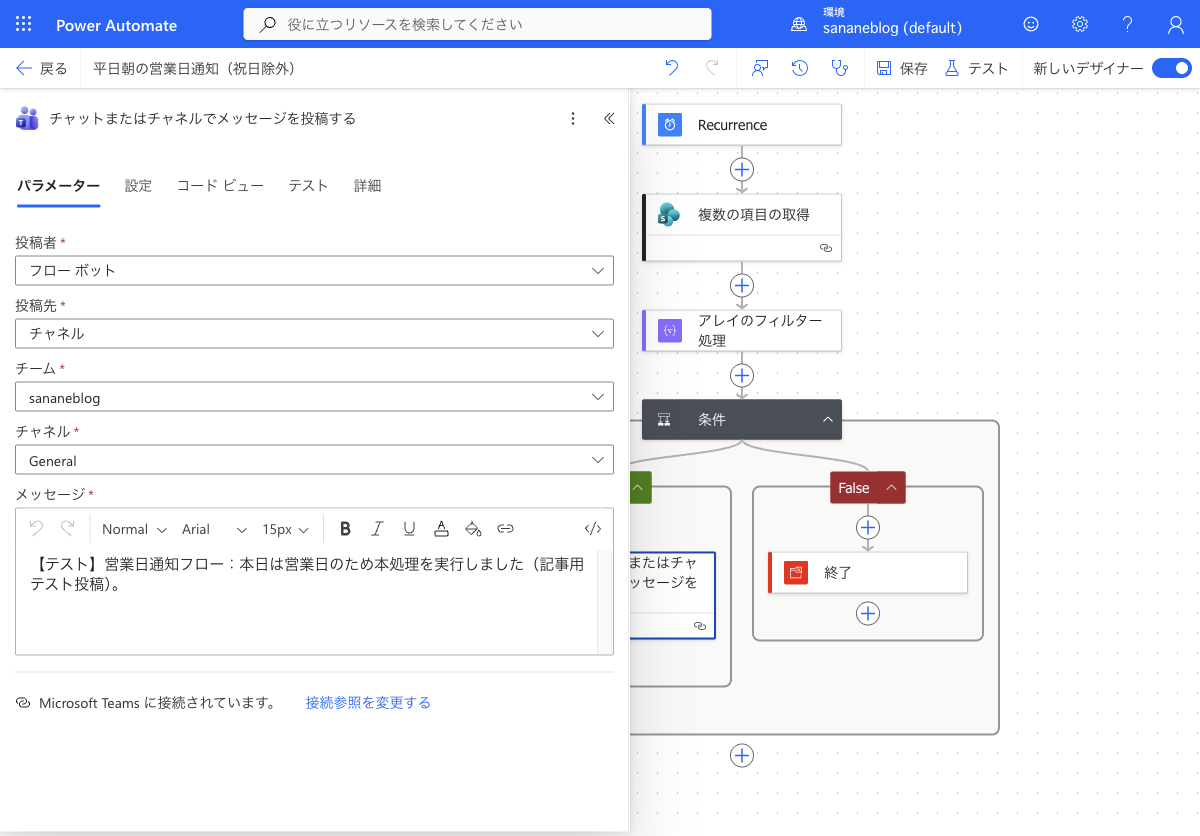The width and height of the screenshot is (1200, 836).
Task: Open the flow checker stethoscope icon
Action: point(840,68)
